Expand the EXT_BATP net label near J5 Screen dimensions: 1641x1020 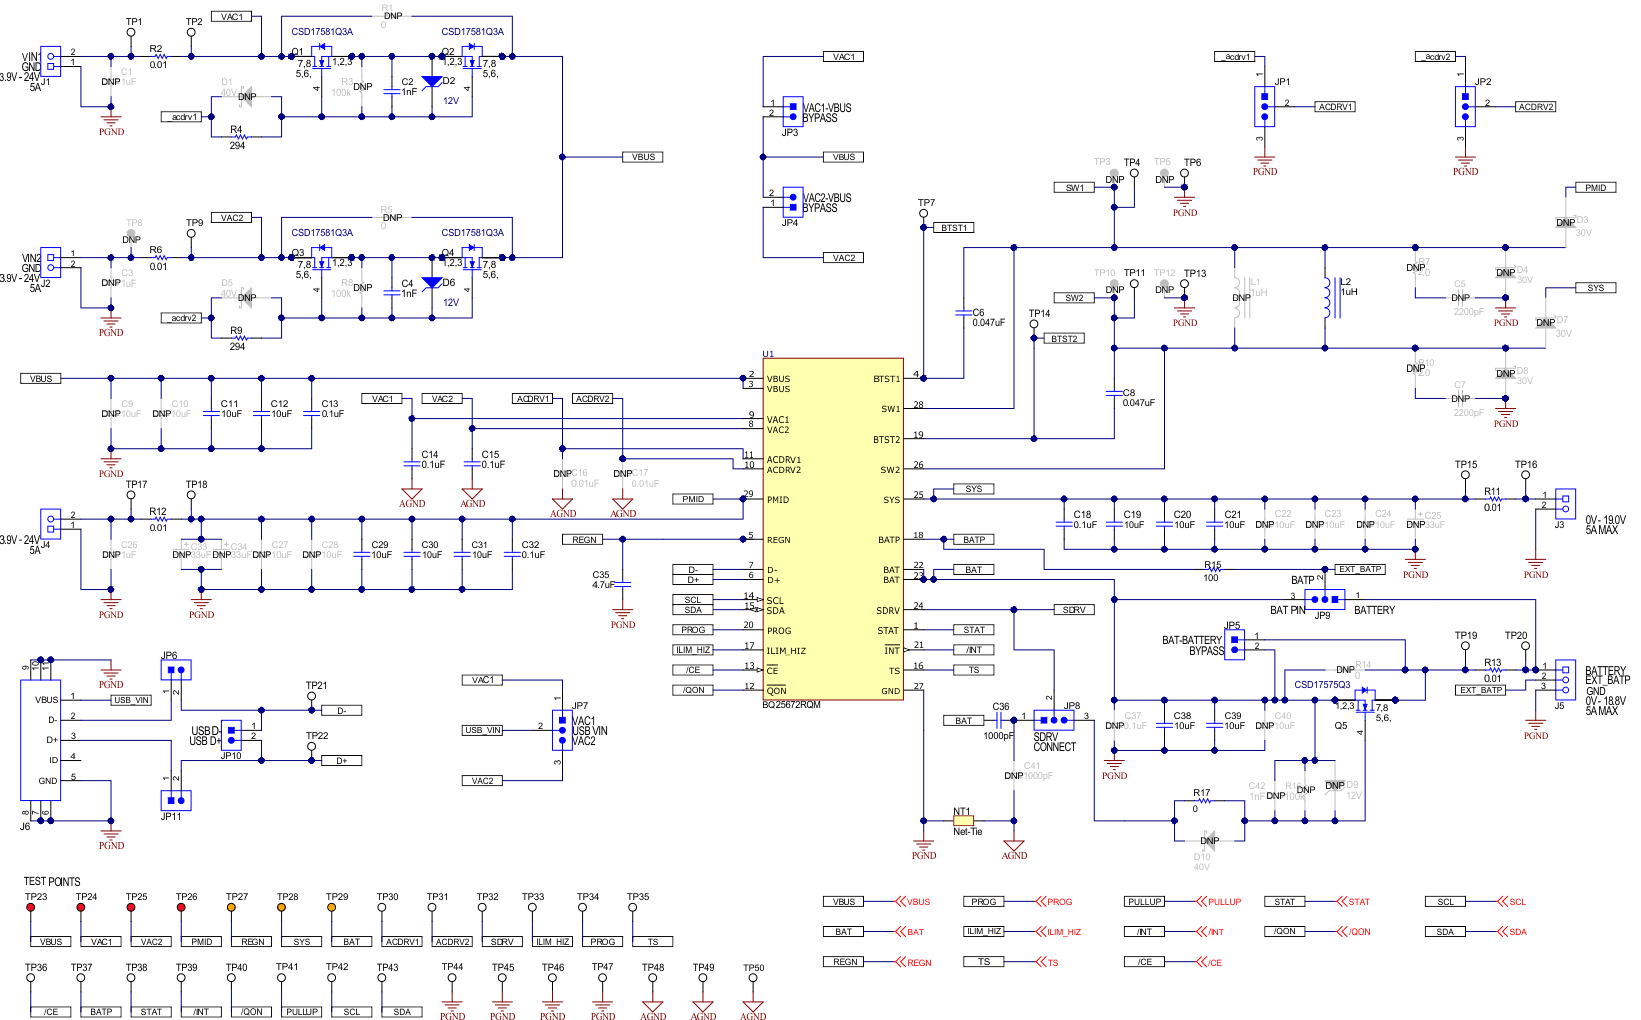pos(1482,688)
